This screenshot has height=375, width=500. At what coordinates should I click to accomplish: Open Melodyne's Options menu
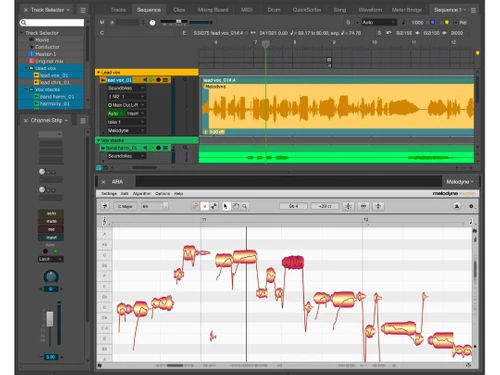point(163,194)
